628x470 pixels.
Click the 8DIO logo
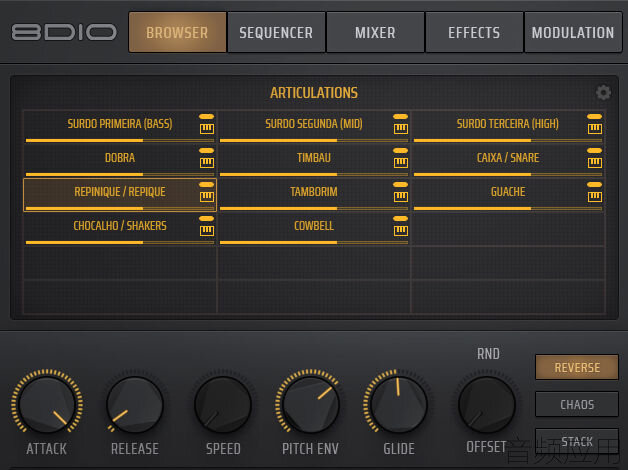coord(64,32)
